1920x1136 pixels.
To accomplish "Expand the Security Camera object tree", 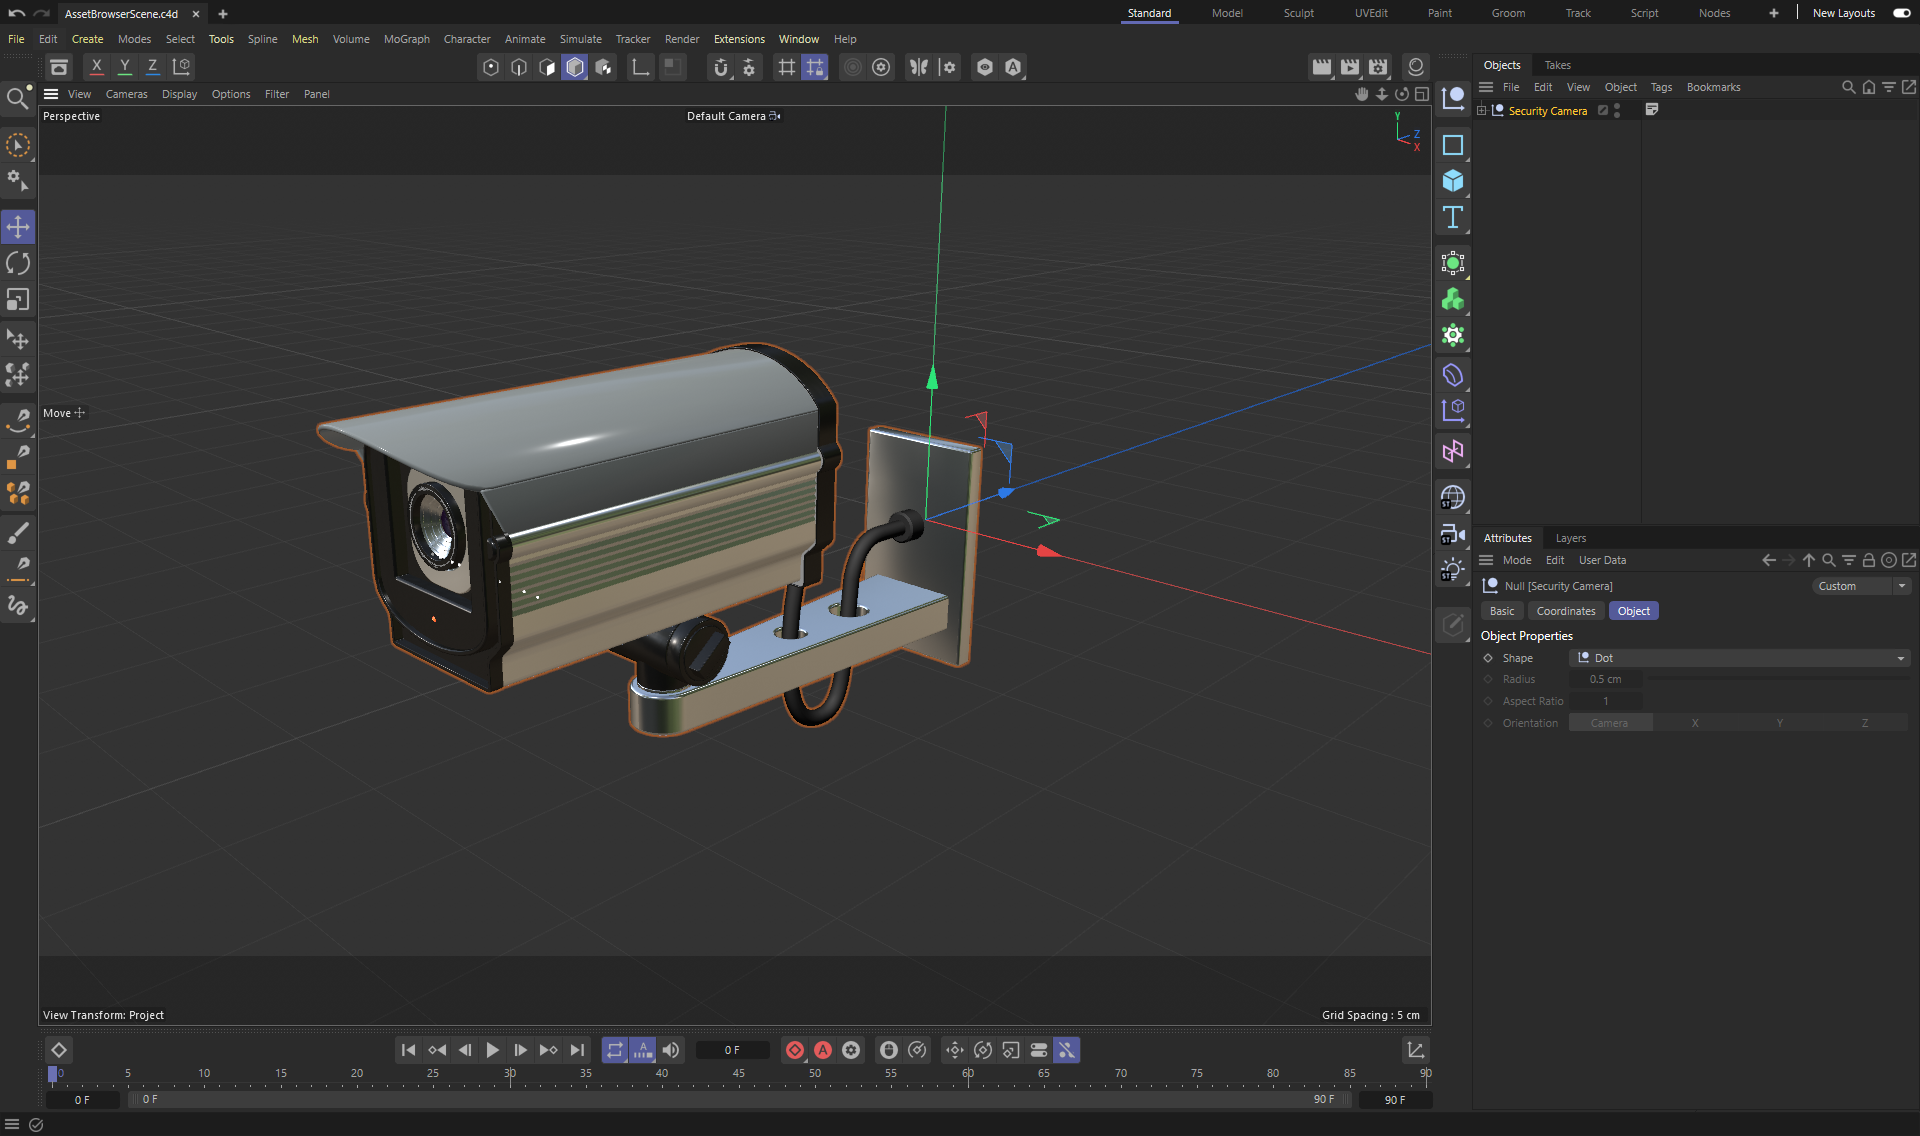I will (x=1482, y=110).
